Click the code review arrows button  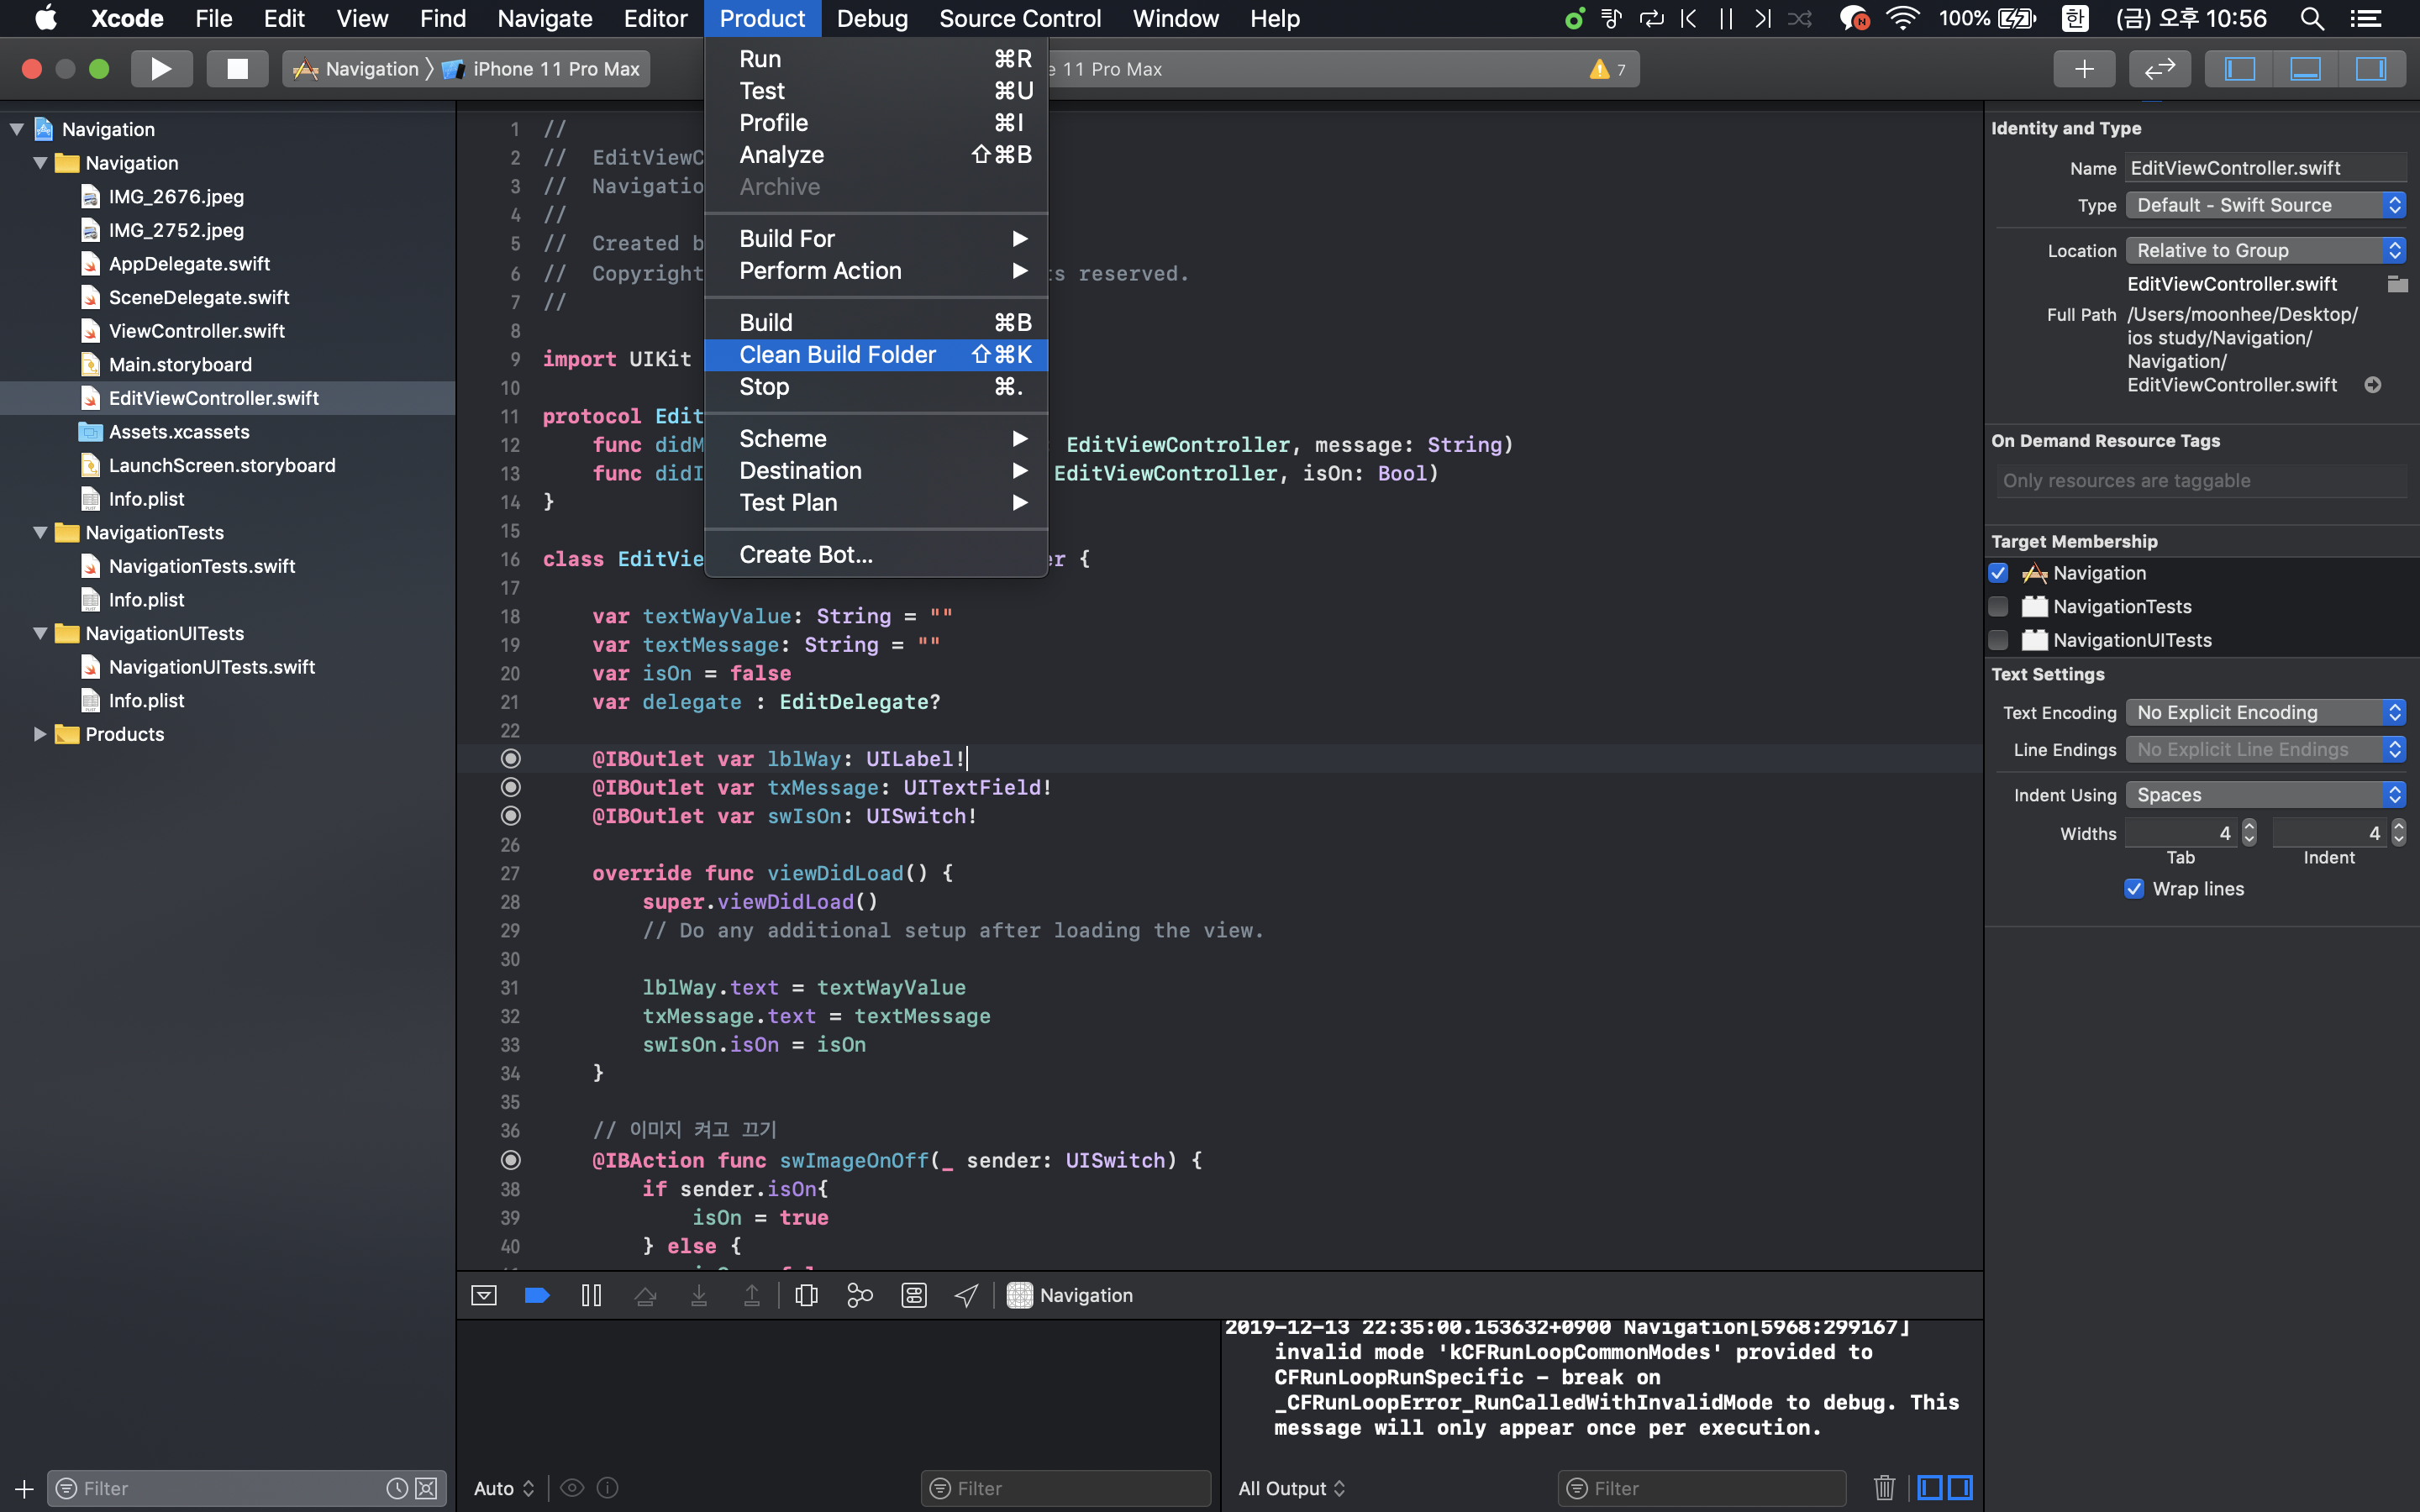pos(2160,69)
